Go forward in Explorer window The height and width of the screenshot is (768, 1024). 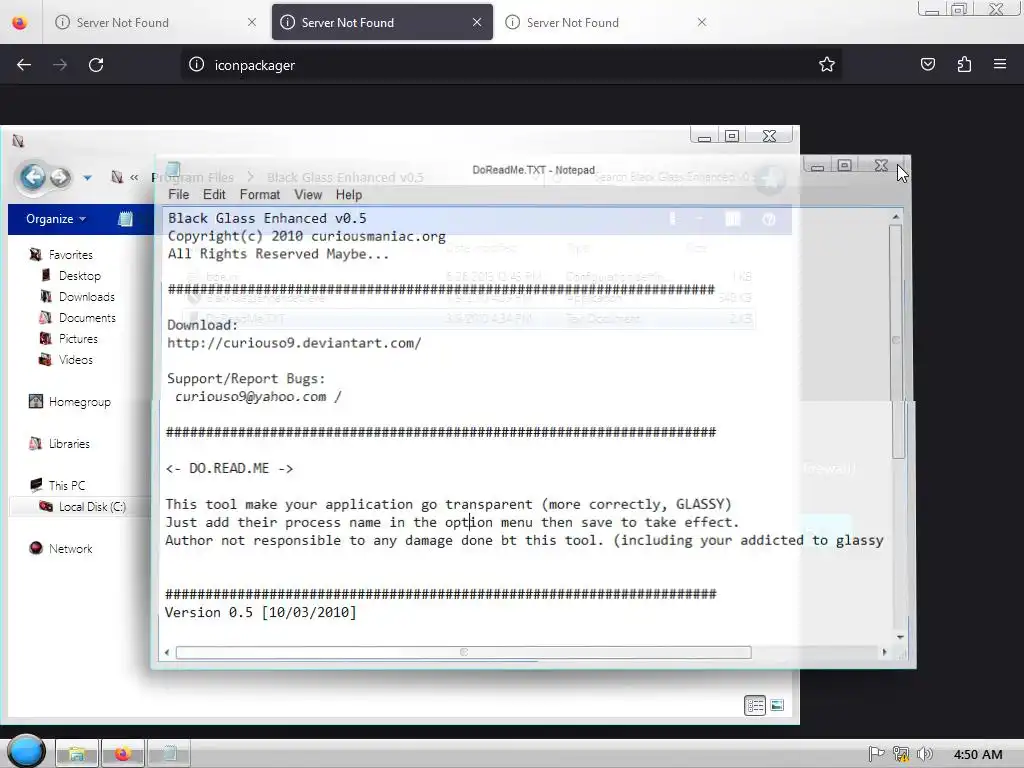pos(60,177)
